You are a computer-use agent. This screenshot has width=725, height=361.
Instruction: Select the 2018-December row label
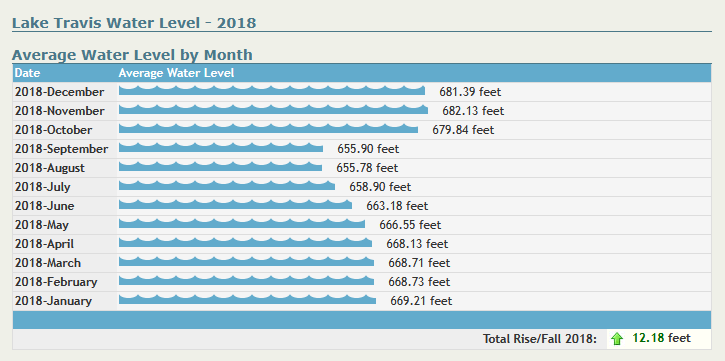tap(59, 92)
